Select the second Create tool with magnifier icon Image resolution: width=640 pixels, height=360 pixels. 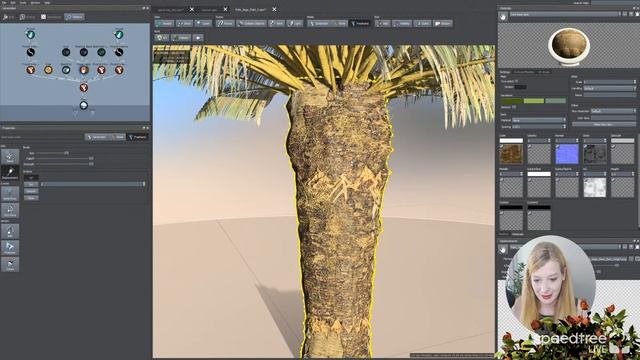[10, 211]
